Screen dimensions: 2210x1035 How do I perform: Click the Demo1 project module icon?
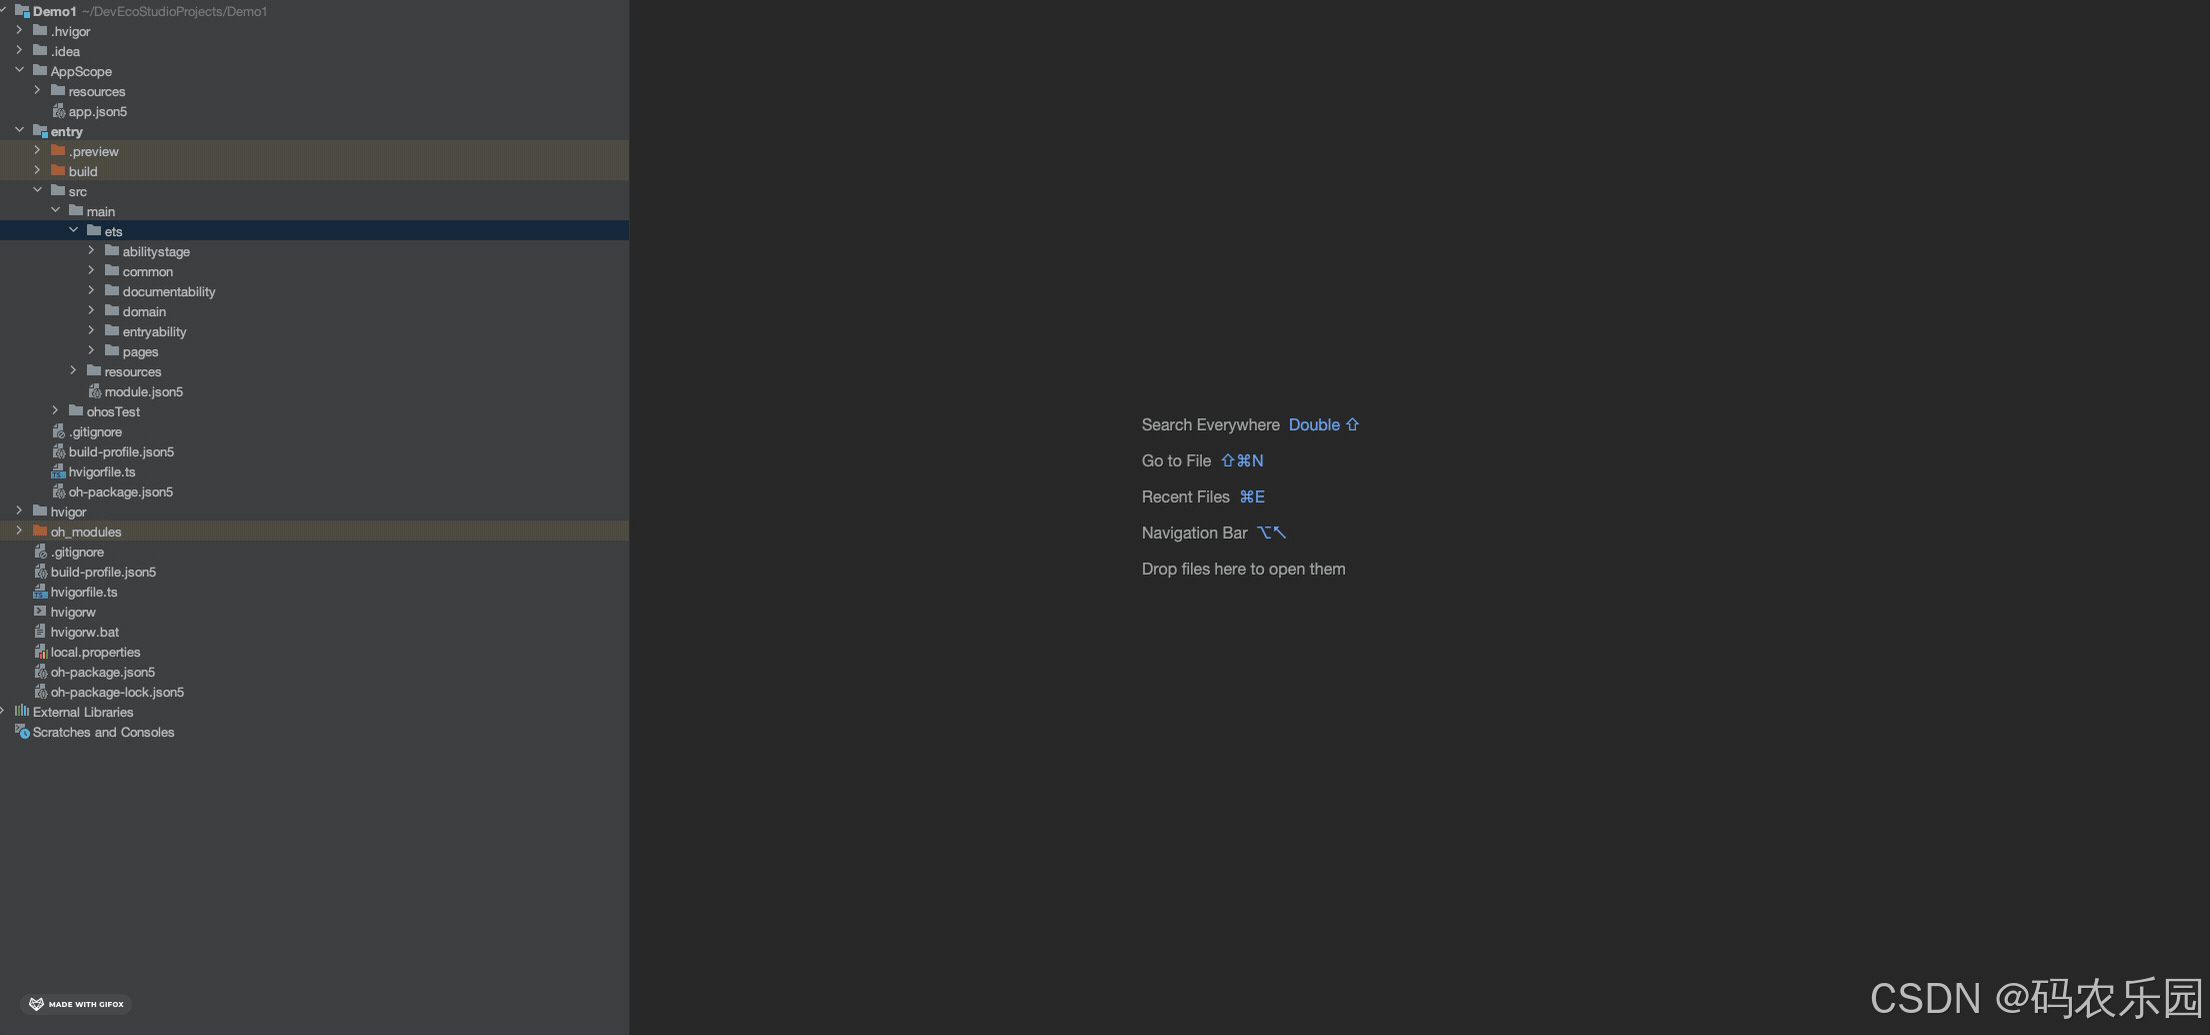coord(22,11)
